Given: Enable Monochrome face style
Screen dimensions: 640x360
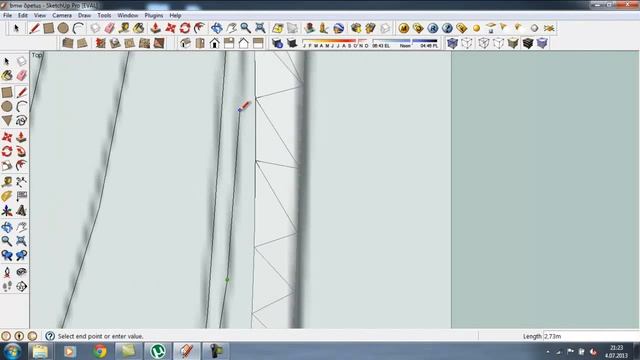Looking at the screenshot, I should click(x=542, y=43).
